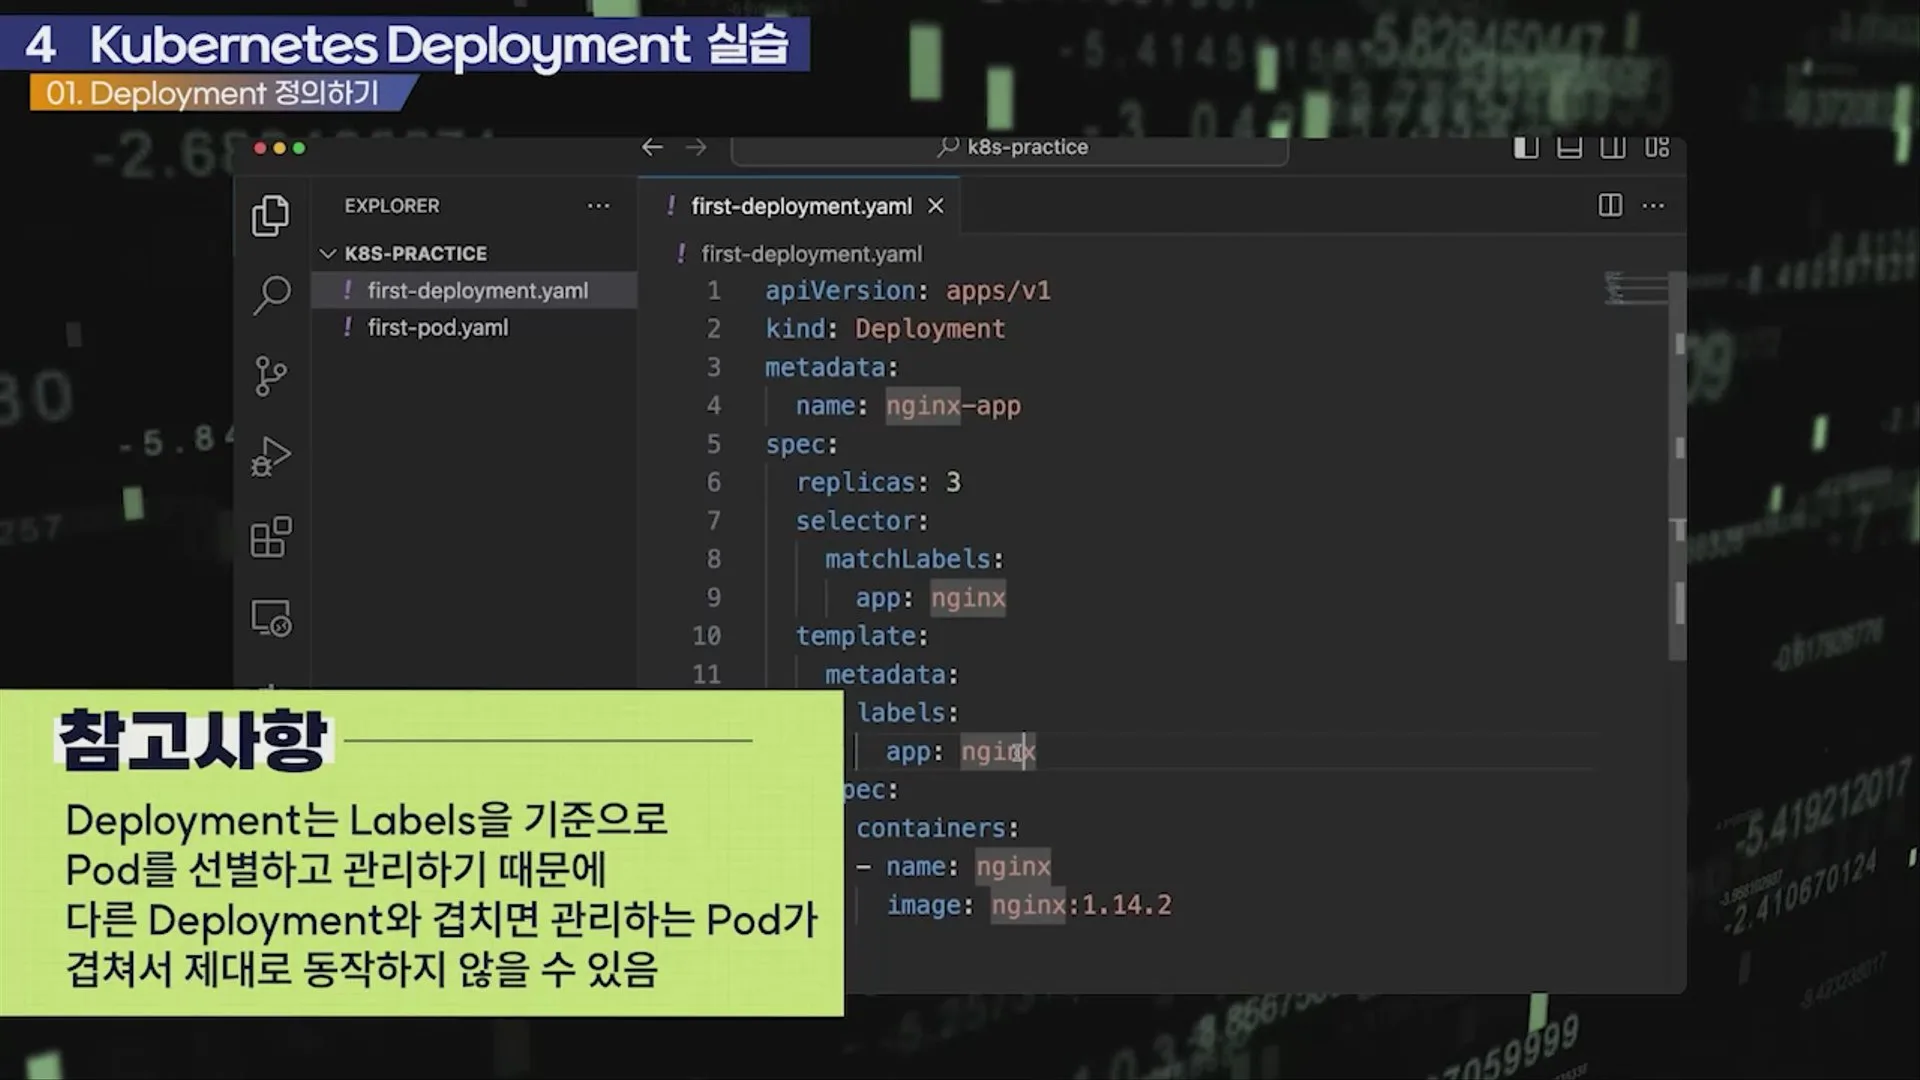Viewport: 1920px width, 1080px height.
Task: Click the editor minimap preview
Action: click(1635, 288)
